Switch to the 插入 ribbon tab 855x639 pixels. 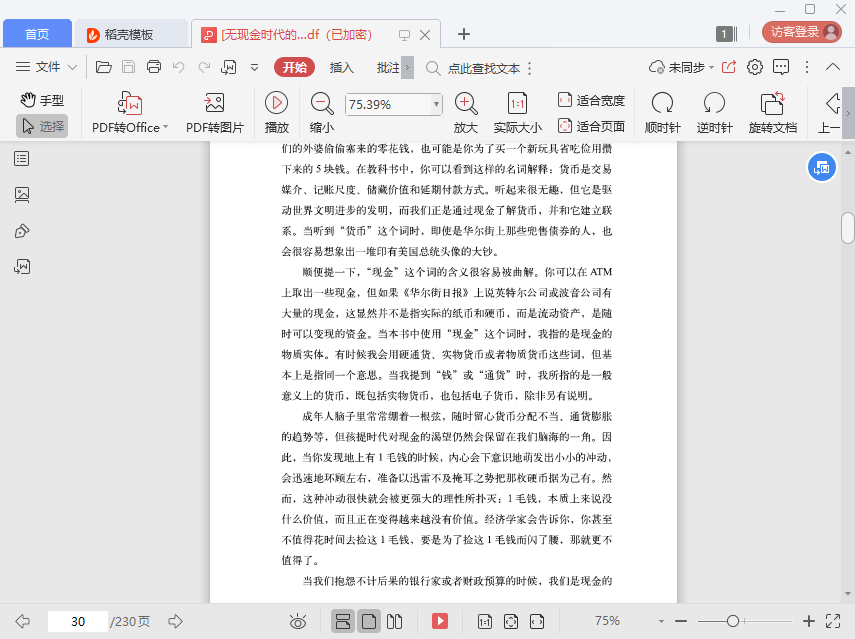[x=342, y=68]
